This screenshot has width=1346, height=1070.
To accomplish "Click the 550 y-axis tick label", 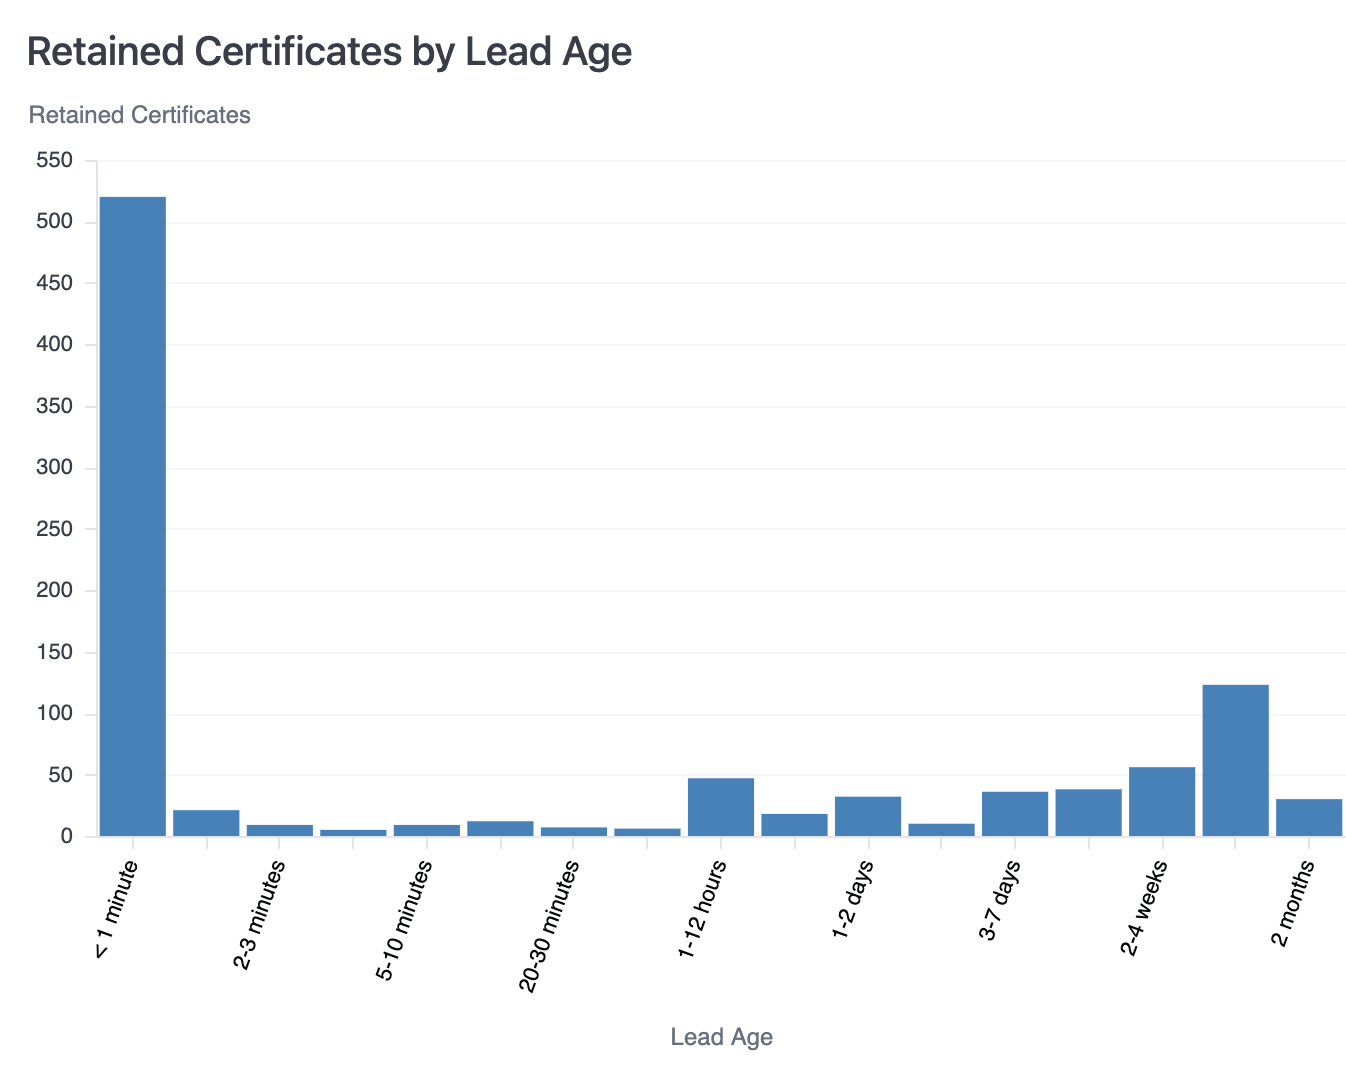I will click(x=54, y=160).
